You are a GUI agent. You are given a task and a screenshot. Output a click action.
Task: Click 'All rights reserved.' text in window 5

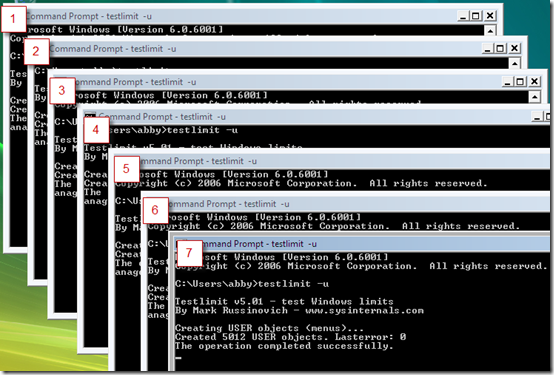tap(428, 183)
